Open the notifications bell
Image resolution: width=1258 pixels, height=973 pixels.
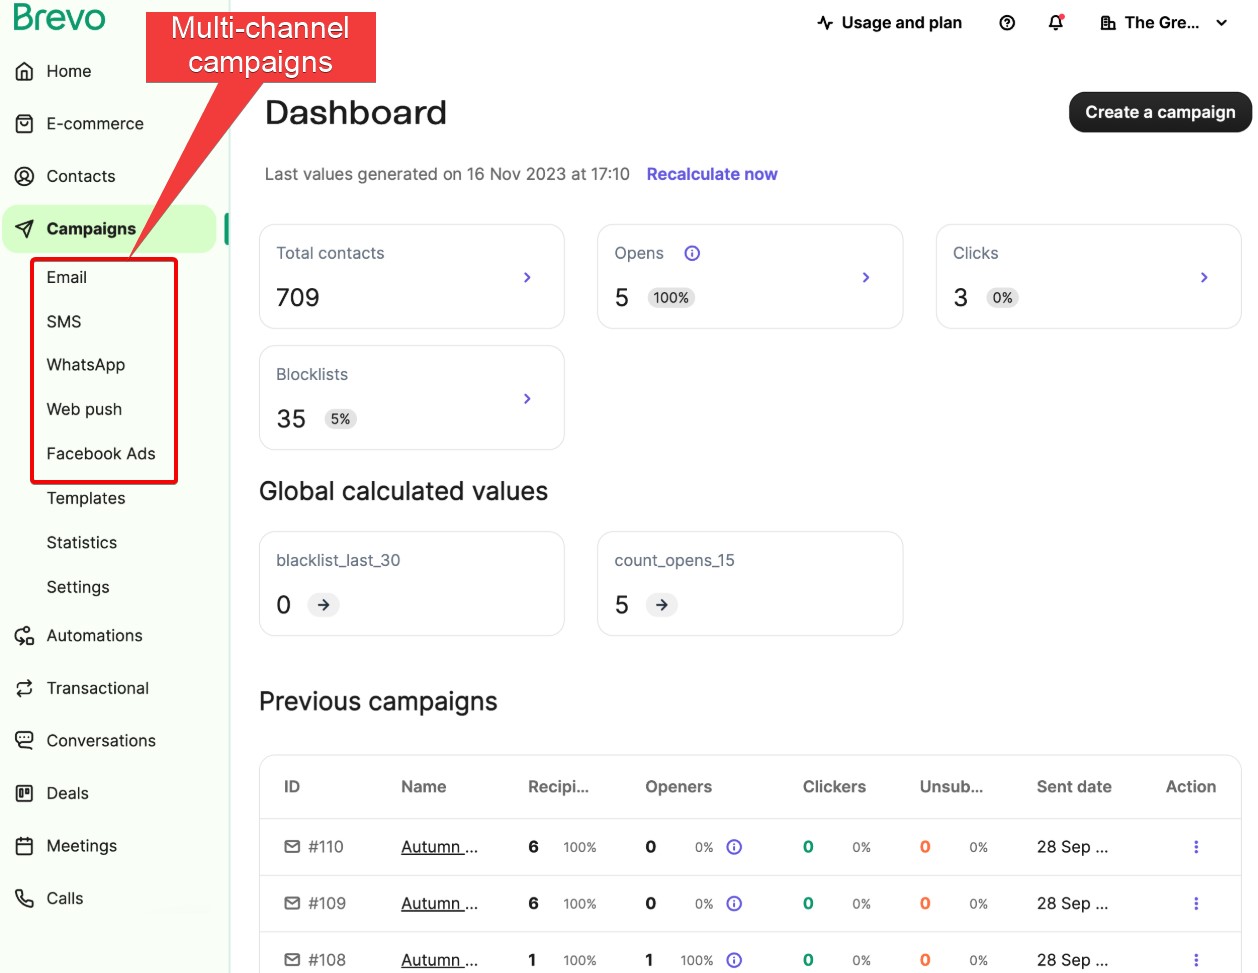[x=1056, y=23]
